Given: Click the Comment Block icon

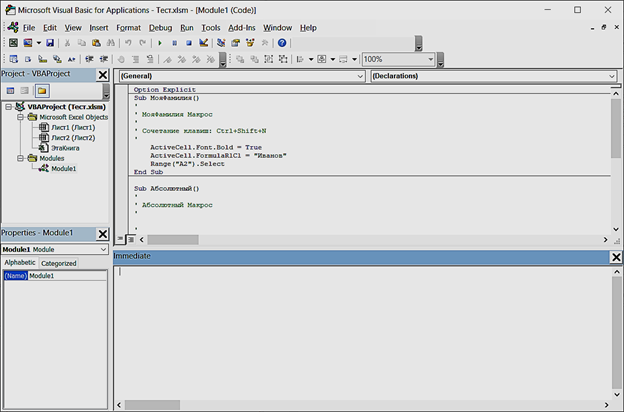Looking at the screenshot, I should coord(135,59).
